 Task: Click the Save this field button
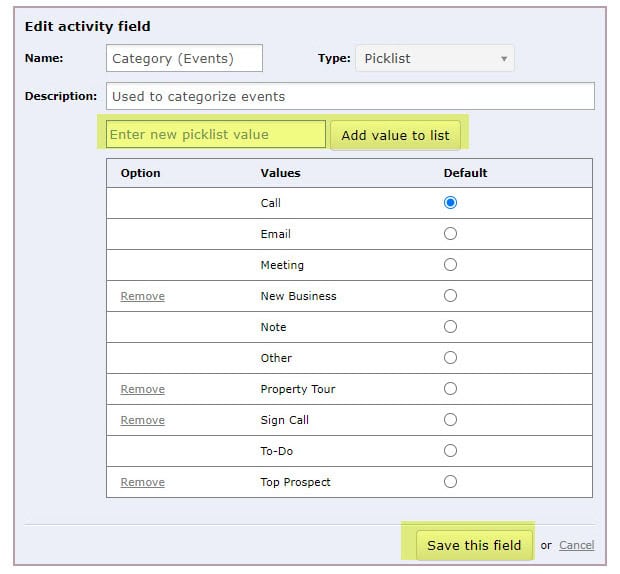tap(474, 545)
